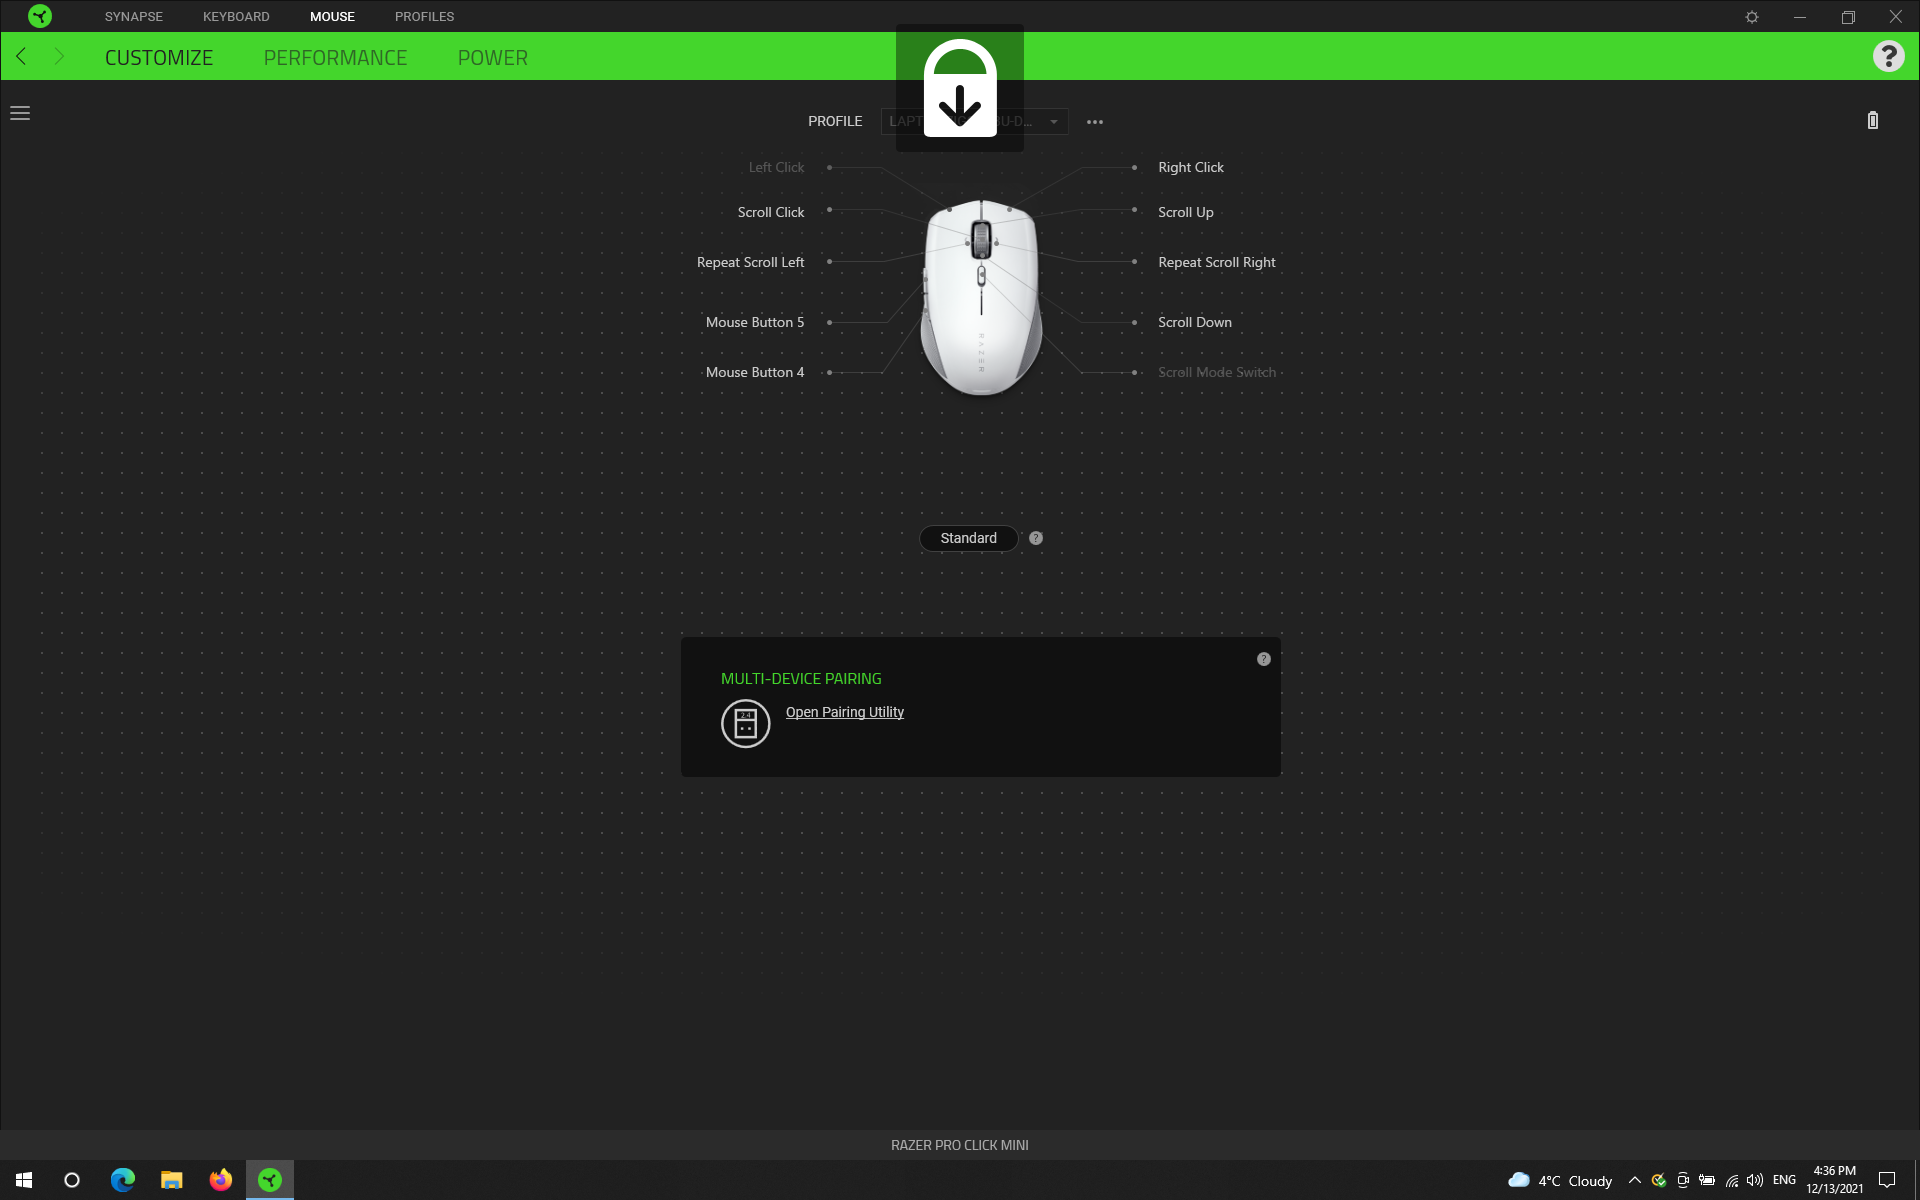1920x1200 pixels.
Task: Open the Keyboard menu tab
Action: pyautogui.click(x=236, y=17)
